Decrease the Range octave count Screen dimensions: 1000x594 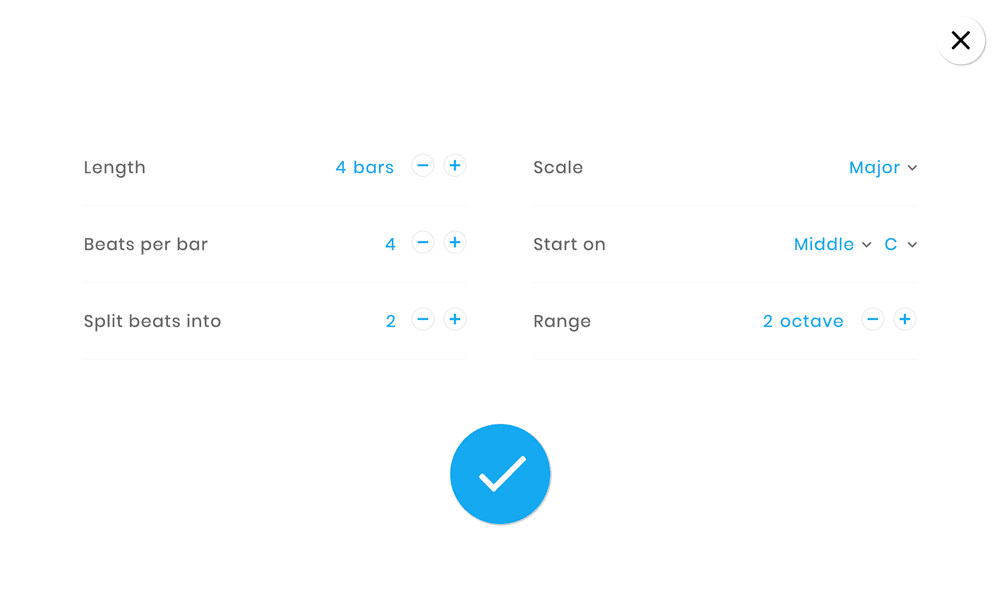pyautogui.click(x=873, y=320)
